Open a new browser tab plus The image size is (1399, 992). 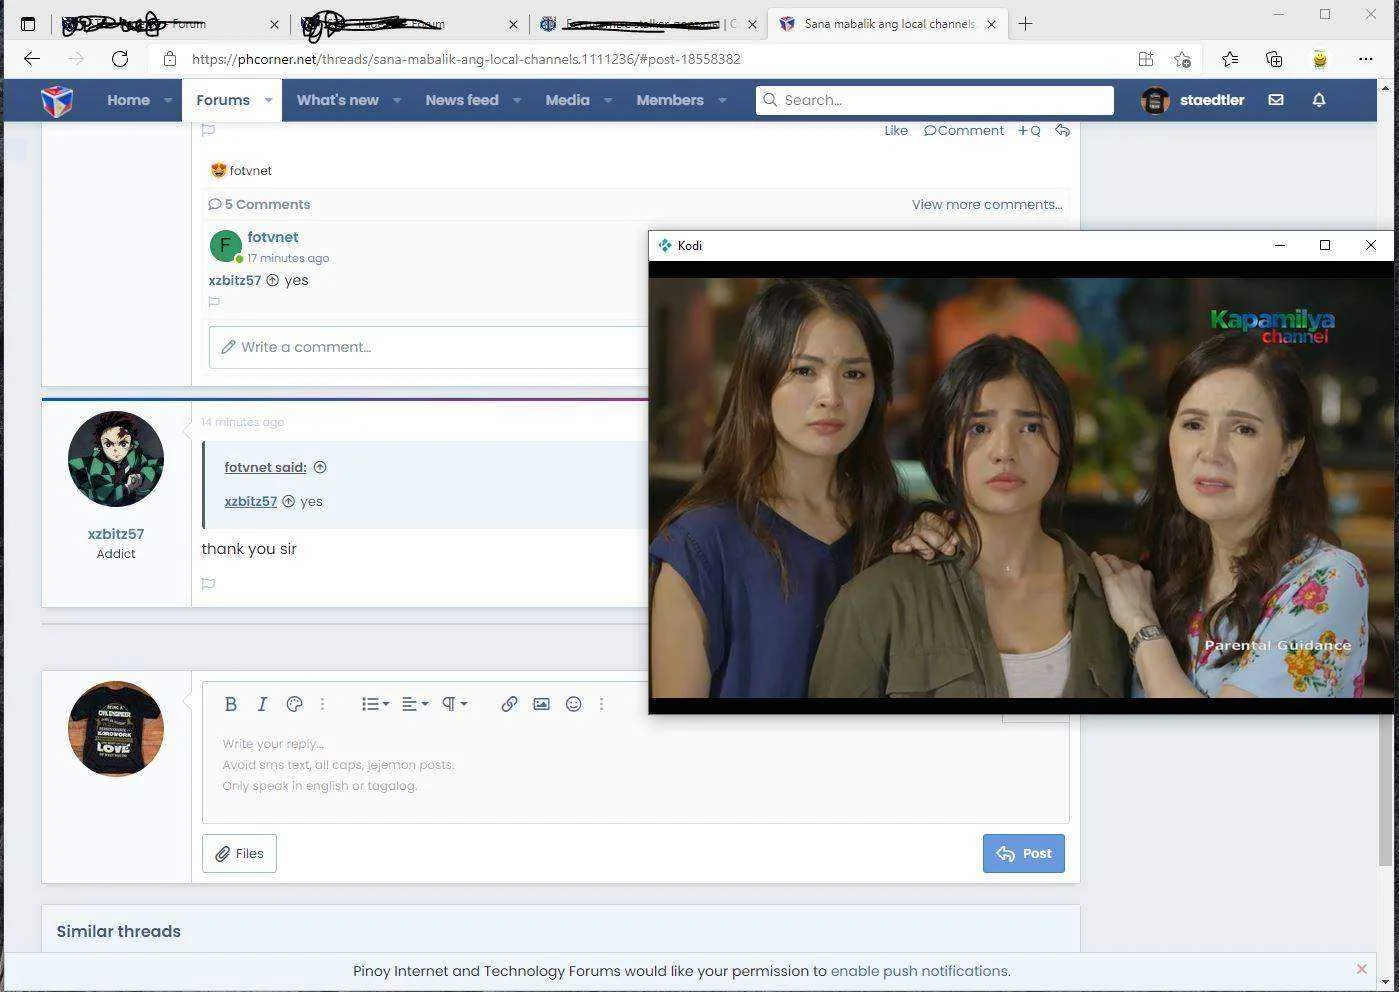(1025, 24)
